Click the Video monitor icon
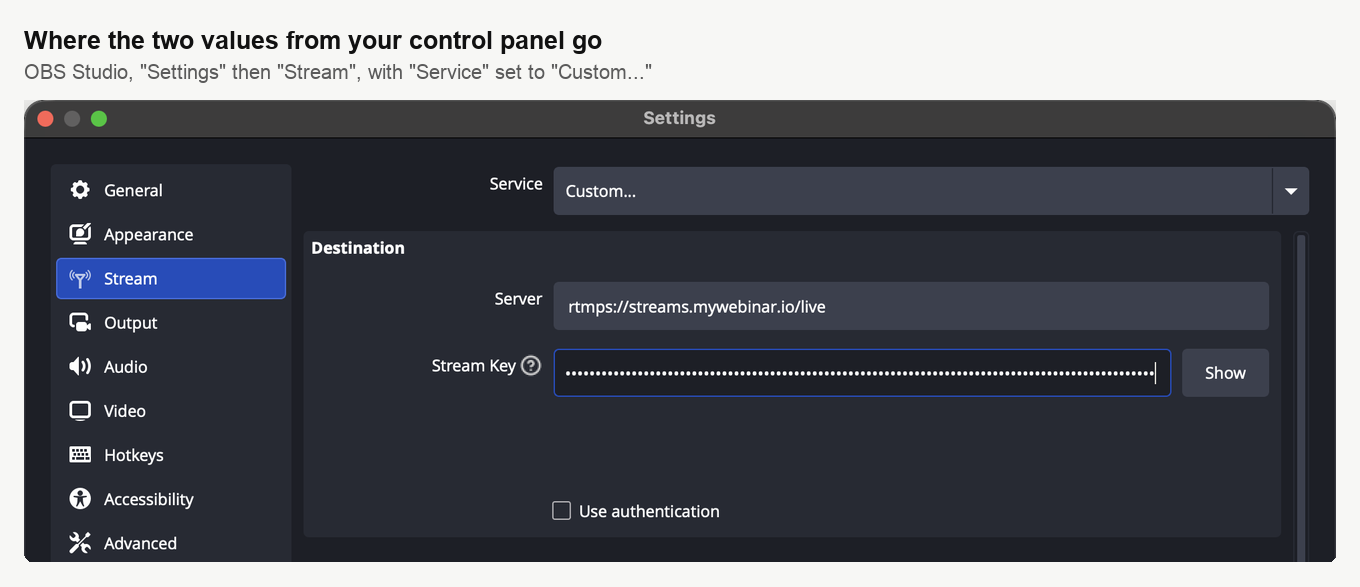 [80, 410]
